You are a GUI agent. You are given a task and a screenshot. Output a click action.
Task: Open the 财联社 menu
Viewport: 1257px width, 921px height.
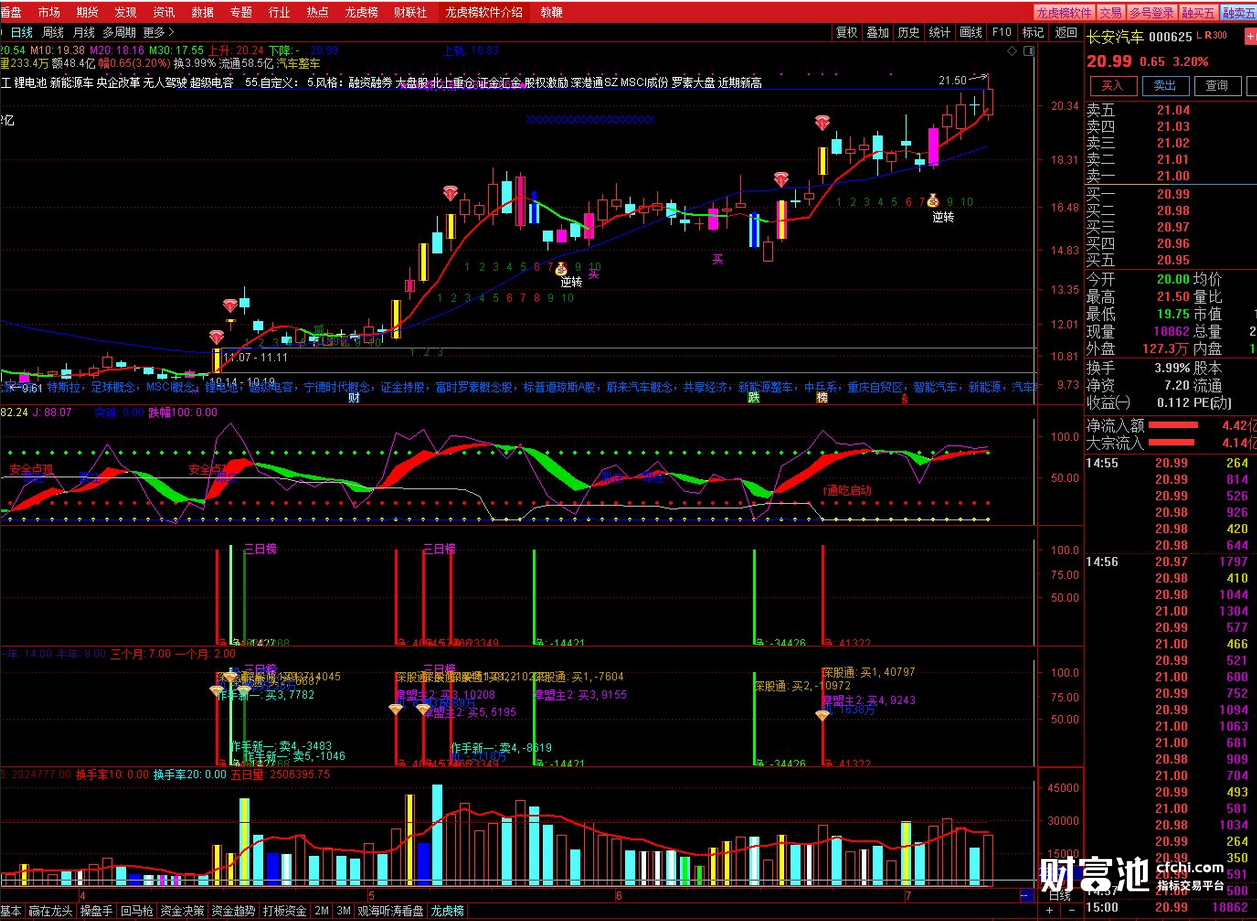tap(410, 13)
